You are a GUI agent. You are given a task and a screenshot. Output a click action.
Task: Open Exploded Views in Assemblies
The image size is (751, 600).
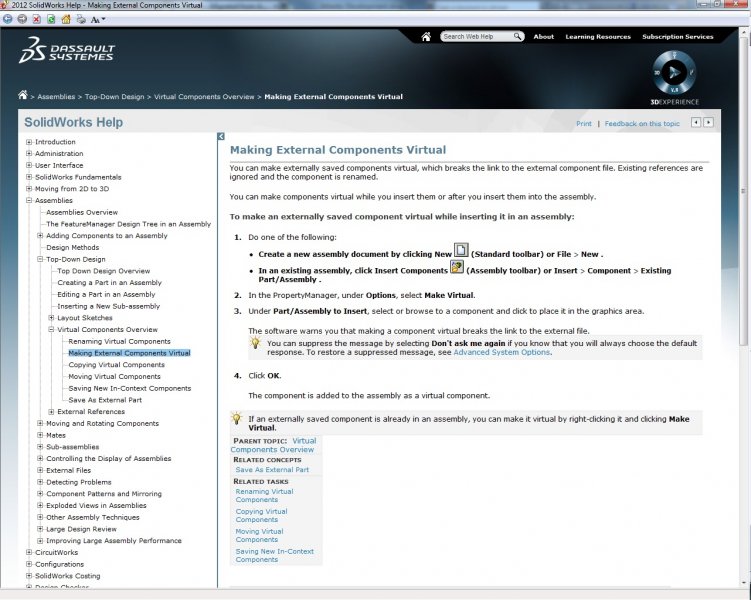(x=96, y=505)
